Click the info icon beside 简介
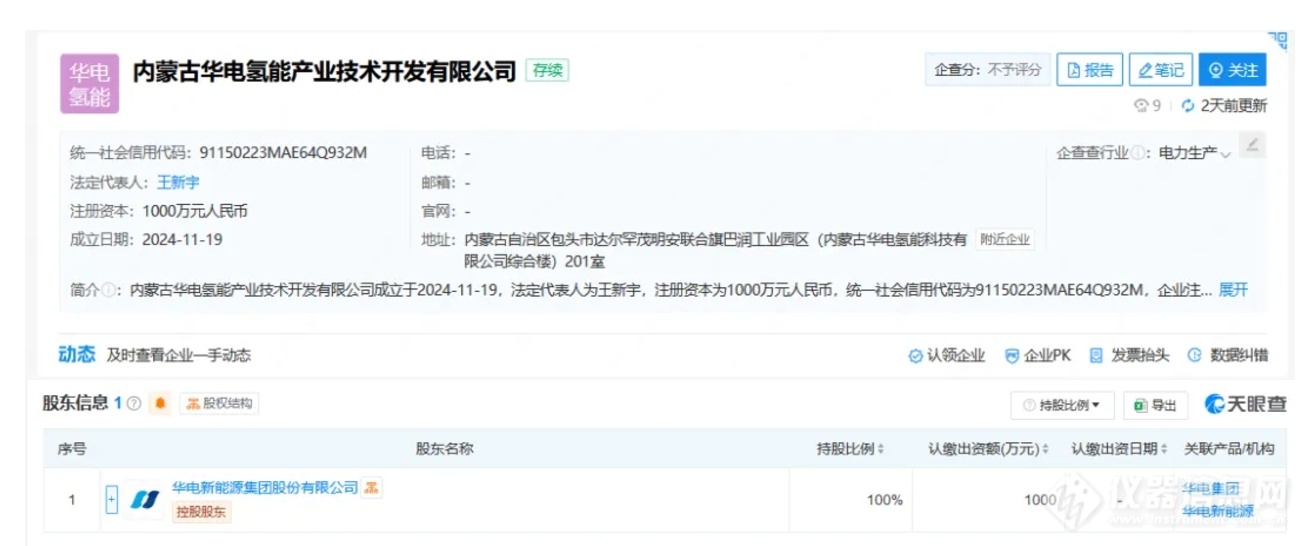 107,291
